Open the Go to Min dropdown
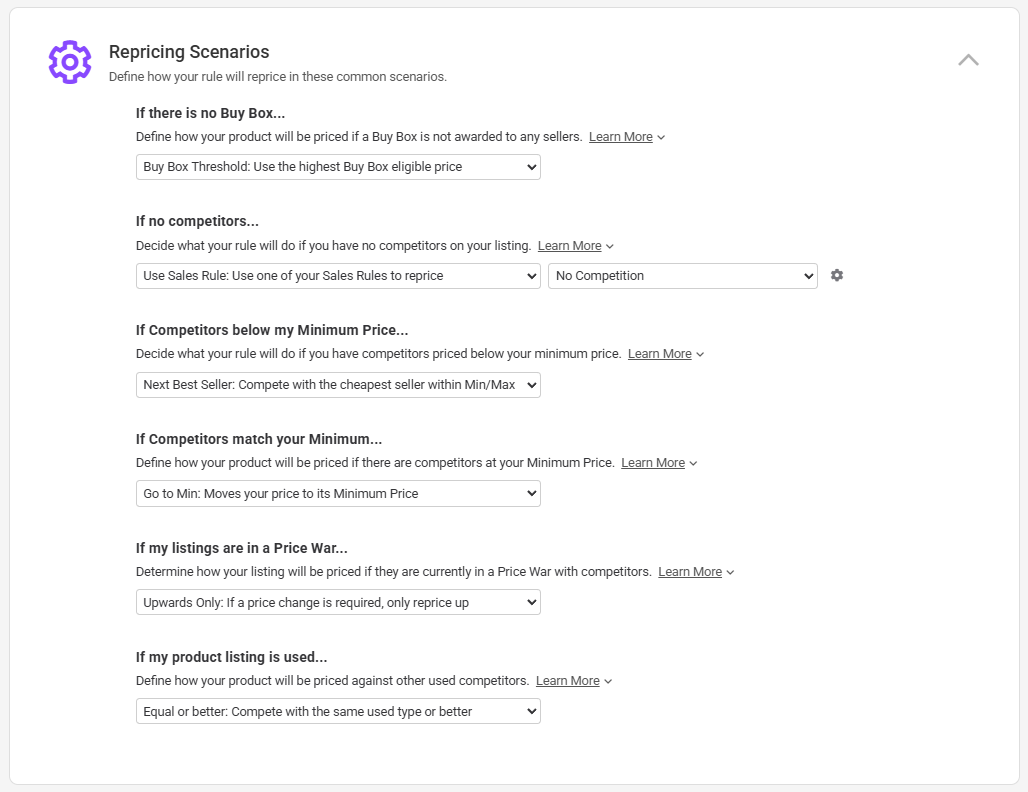 click(x=338, y=493)
